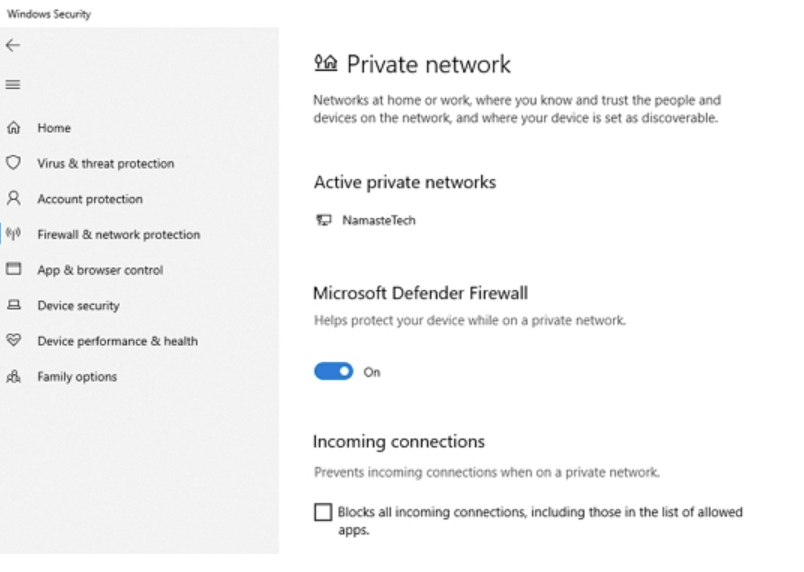The width and height of the screenshot is (804, 572).
Task: Click the Account protection person icon
Action: tap(13, 198)
